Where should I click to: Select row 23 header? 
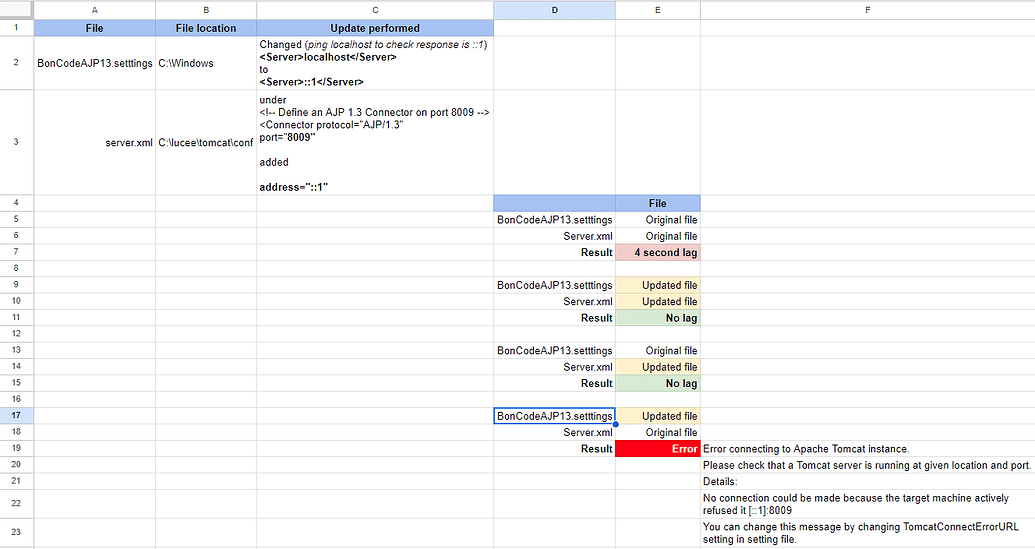[17, 533]
